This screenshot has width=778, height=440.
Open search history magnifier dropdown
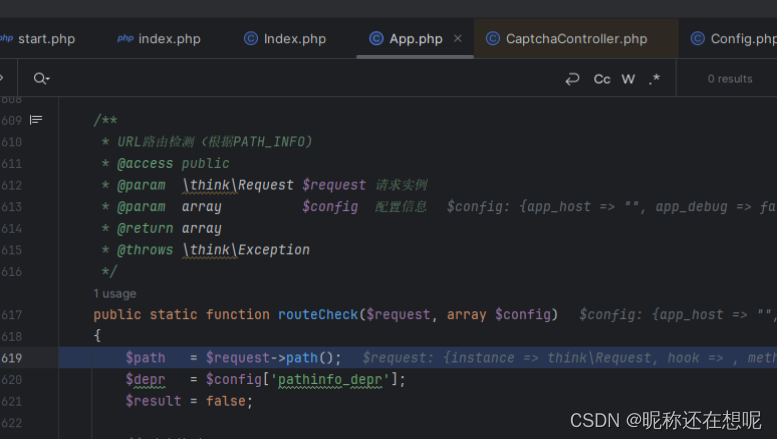(x=41, y=78)
